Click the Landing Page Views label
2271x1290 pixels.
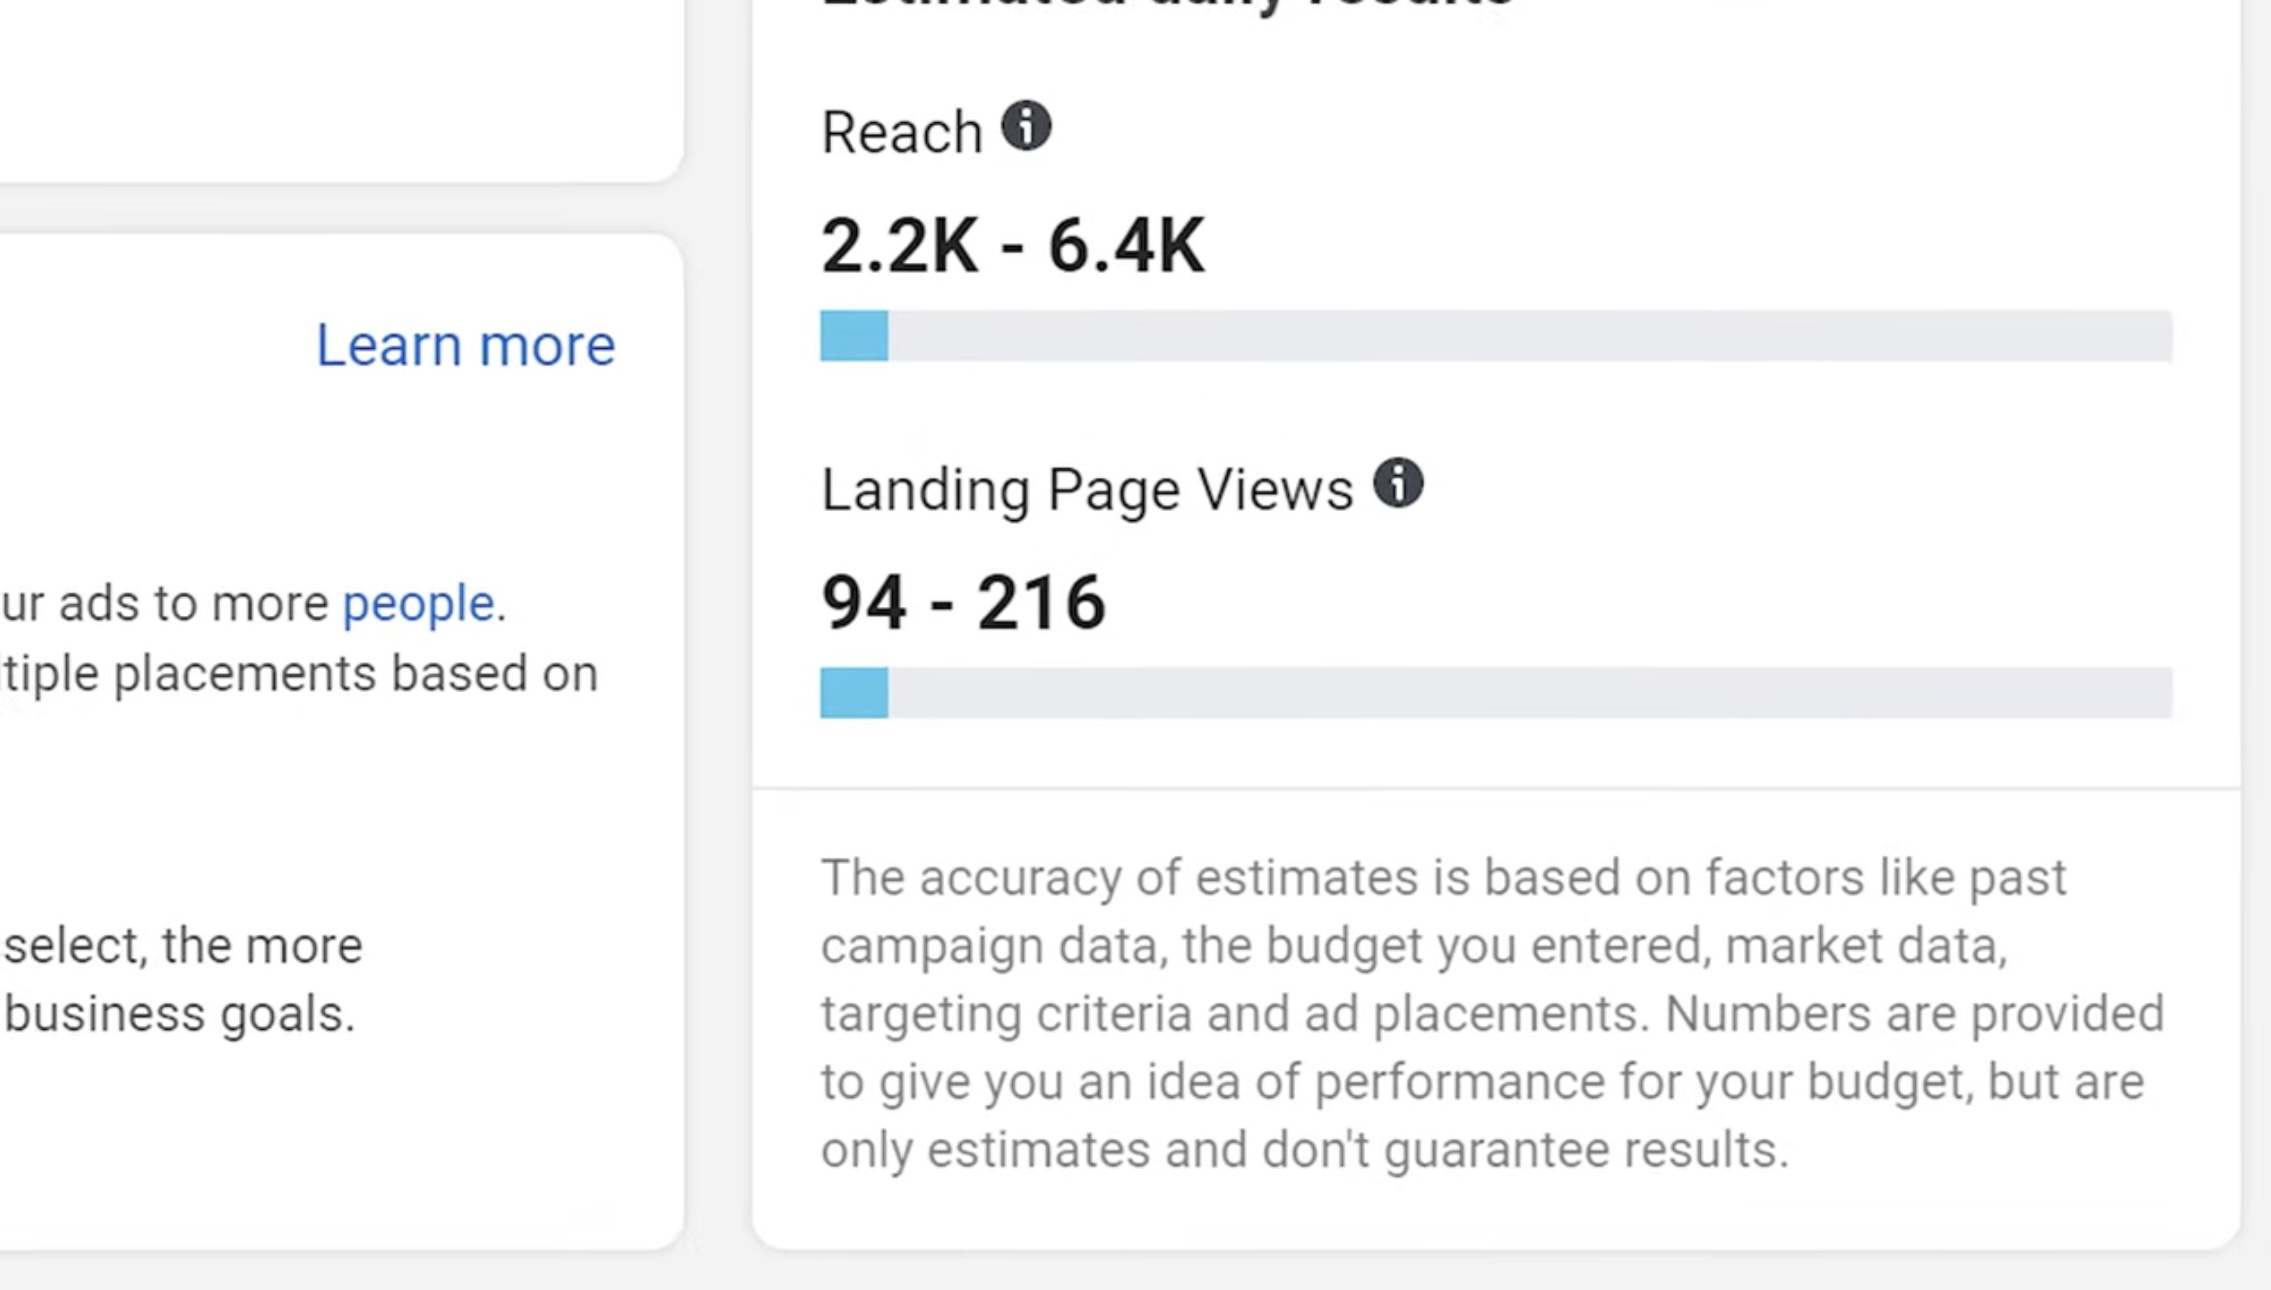pyautogui.click(x=1086, y=490)
